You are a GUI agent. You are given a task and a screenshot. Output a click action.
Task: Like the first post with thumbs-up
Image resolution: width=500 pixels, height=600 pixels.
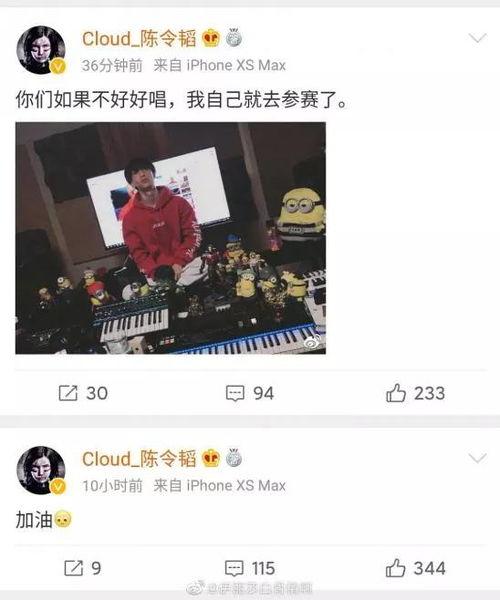[x=396, y=393]
